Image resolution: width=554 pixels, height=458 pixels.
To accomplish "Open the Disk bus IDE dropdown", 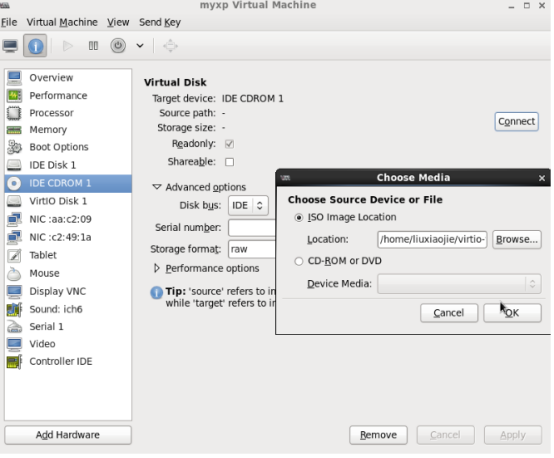I will (x=248, y=206).
